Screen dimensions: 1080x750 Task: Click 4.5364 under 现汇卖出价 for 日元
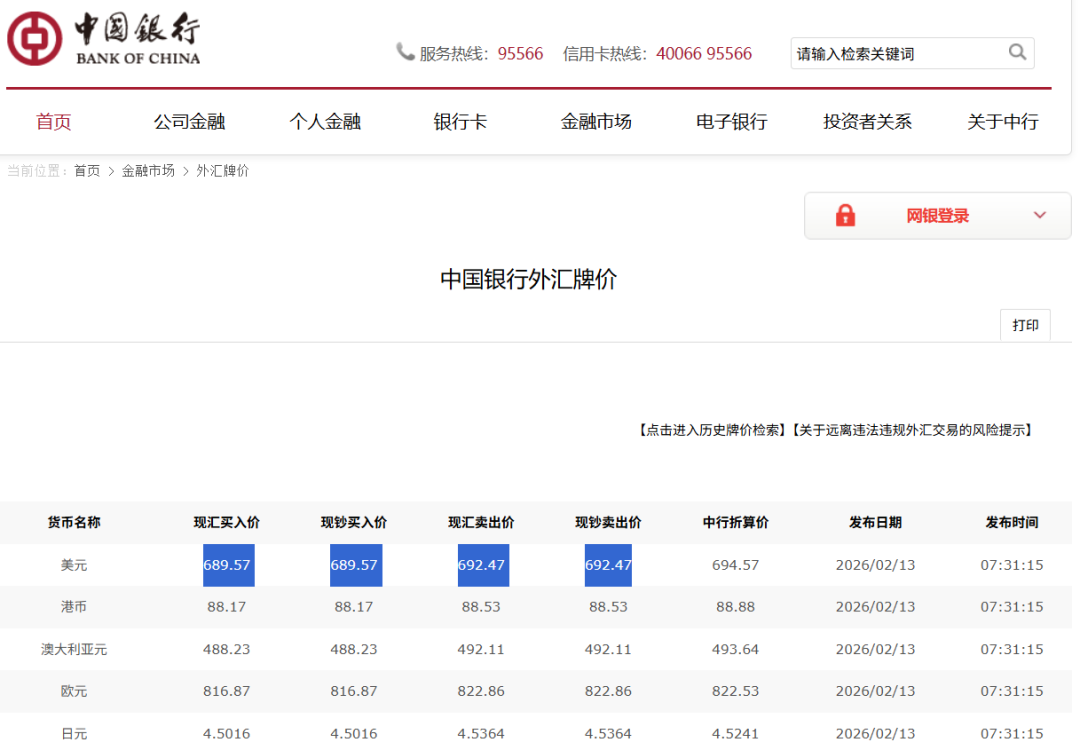[x=481, y=733]
